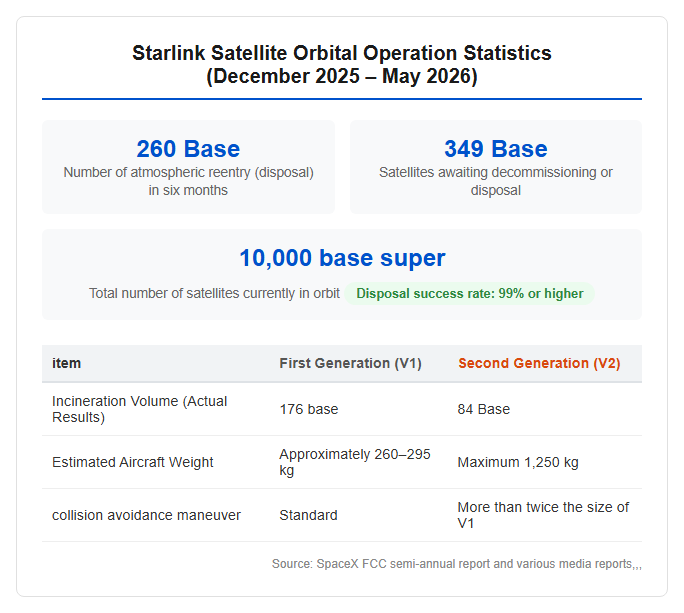Select the 349 Base statistic value
The image size is (684, 613).
click(x=496, y=149)
